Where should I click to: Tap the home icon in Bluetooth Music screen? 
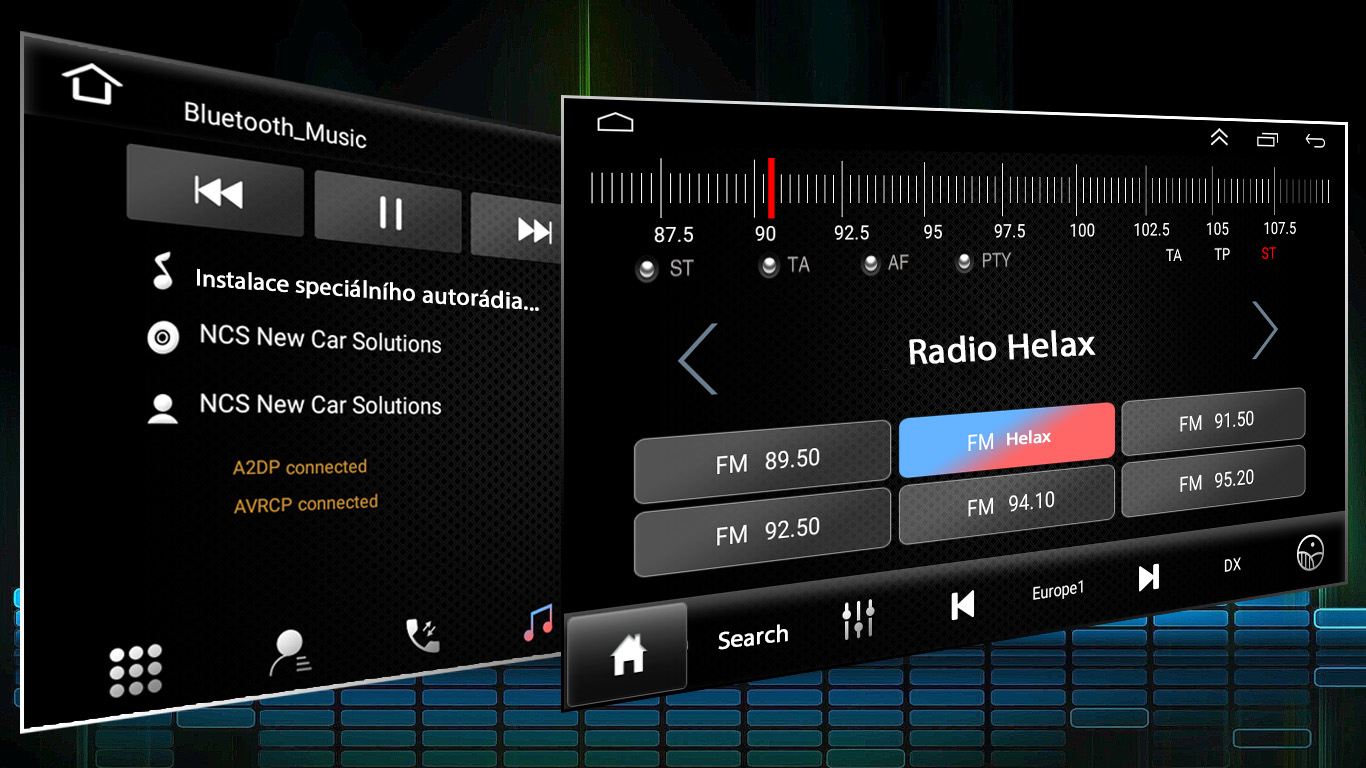click(x=91, y=84)
